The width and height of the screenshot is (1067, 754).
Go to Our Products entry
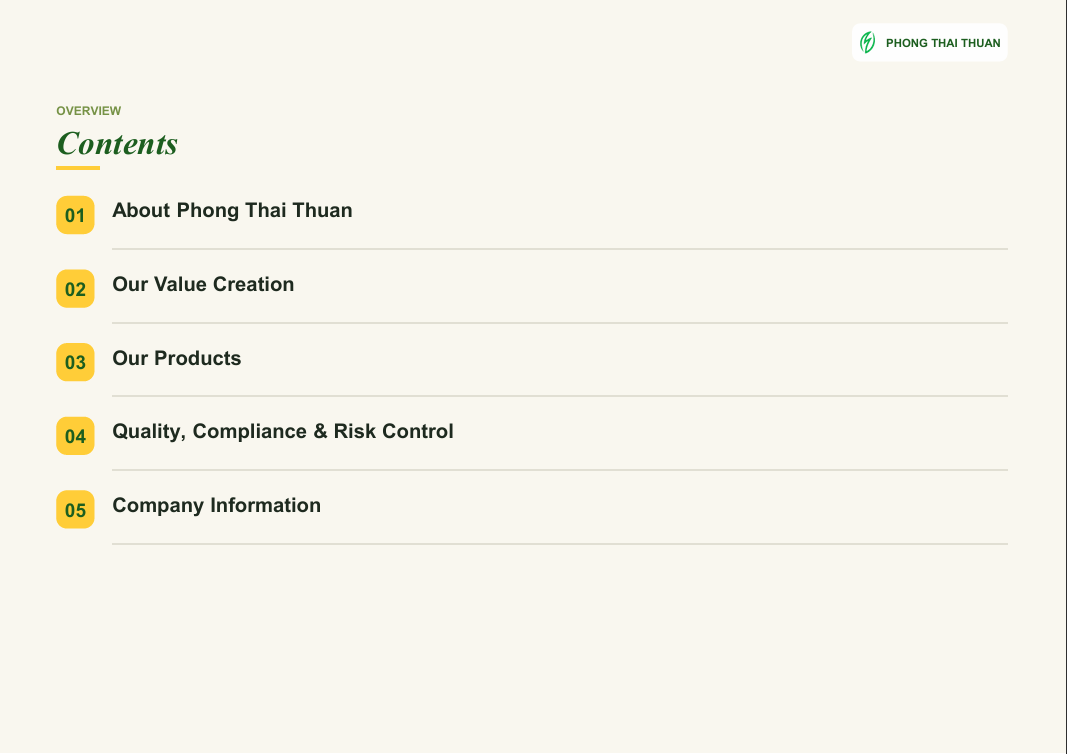[x=176, y=358]
